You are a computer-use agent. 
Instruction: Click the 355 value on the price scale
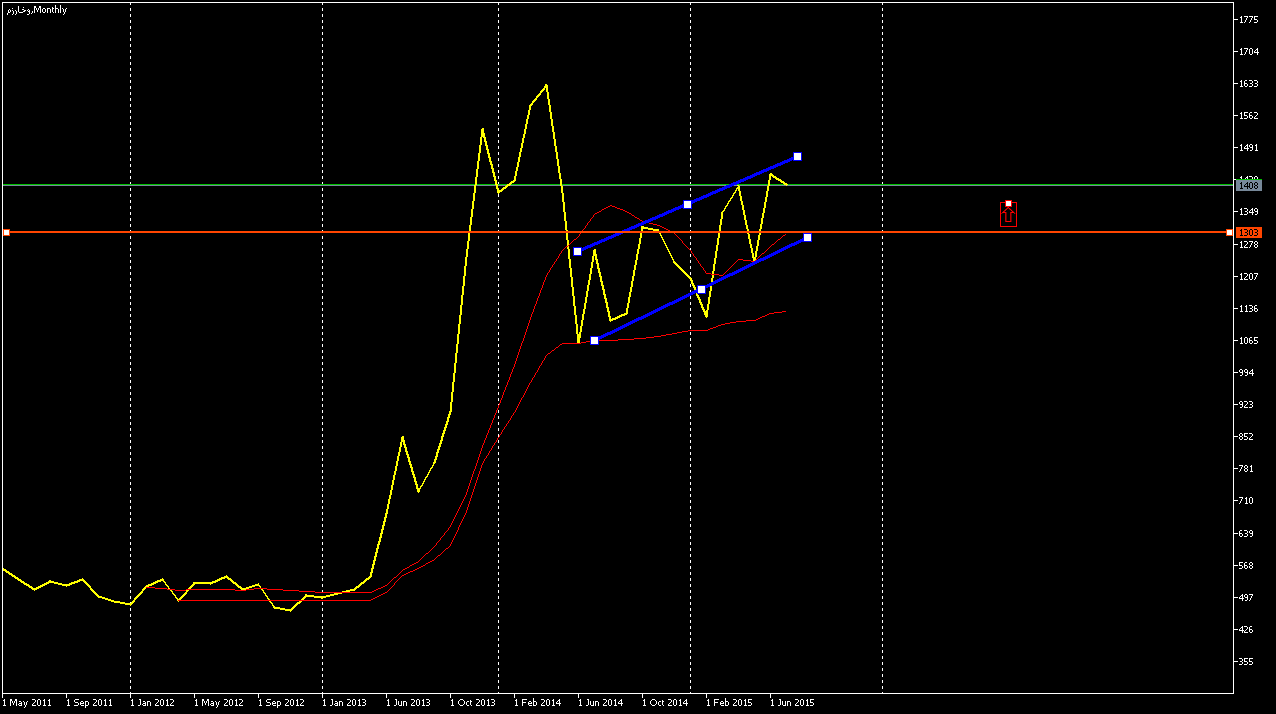(x=1246, y=662)
